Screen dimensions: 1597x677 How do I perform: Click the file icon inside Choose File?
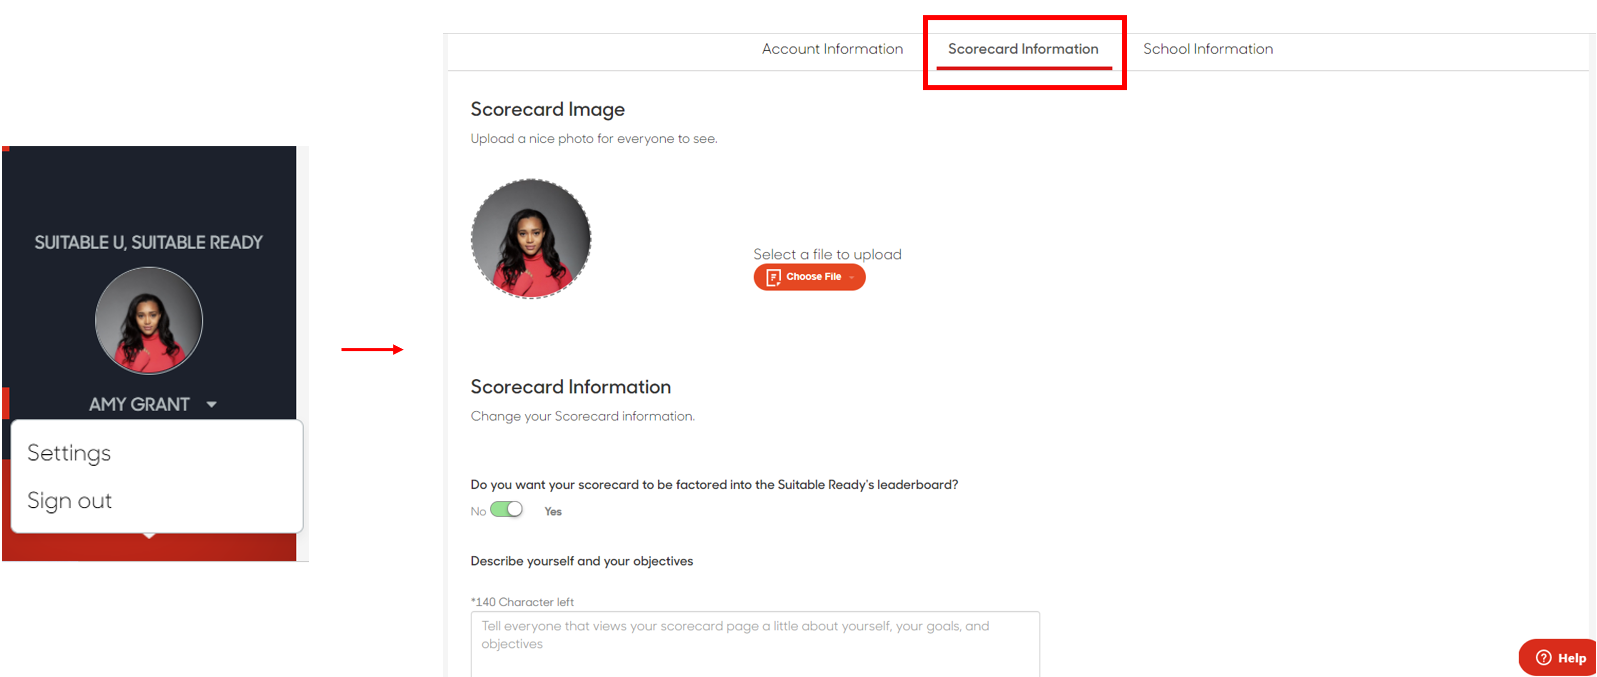point(773,277)
